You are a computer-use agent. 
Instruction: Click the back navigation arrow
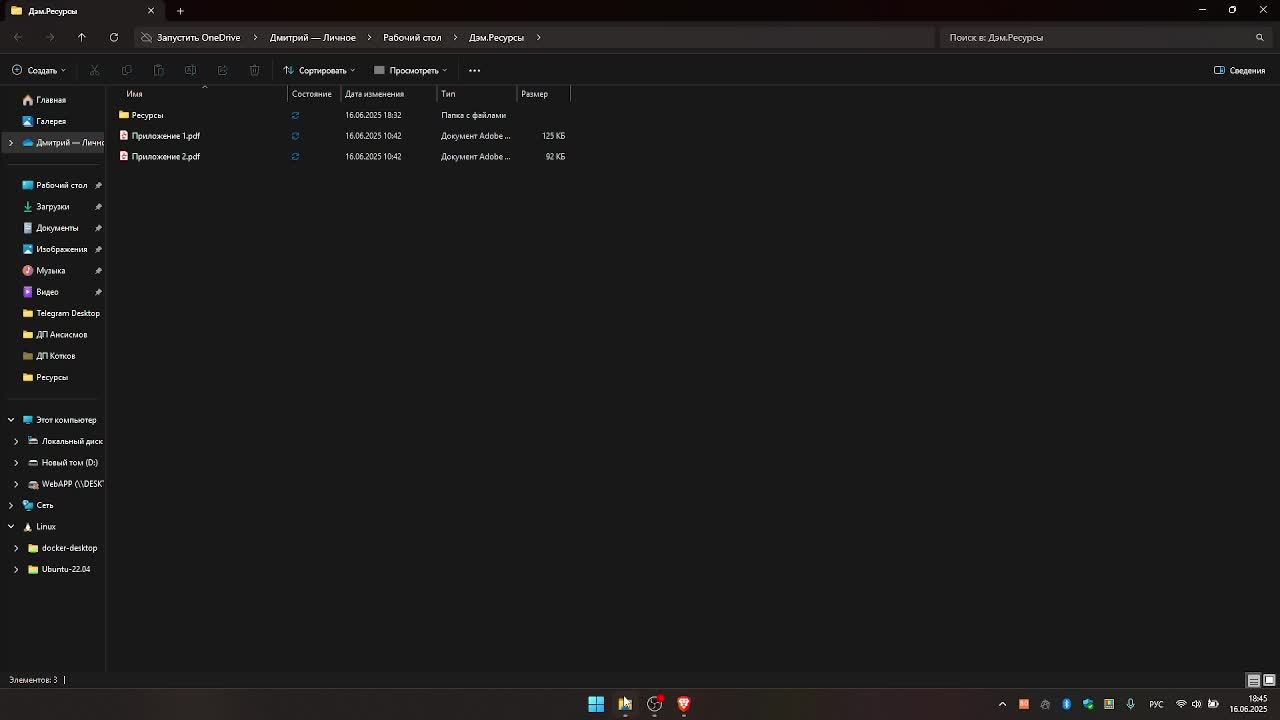[18, 37]
